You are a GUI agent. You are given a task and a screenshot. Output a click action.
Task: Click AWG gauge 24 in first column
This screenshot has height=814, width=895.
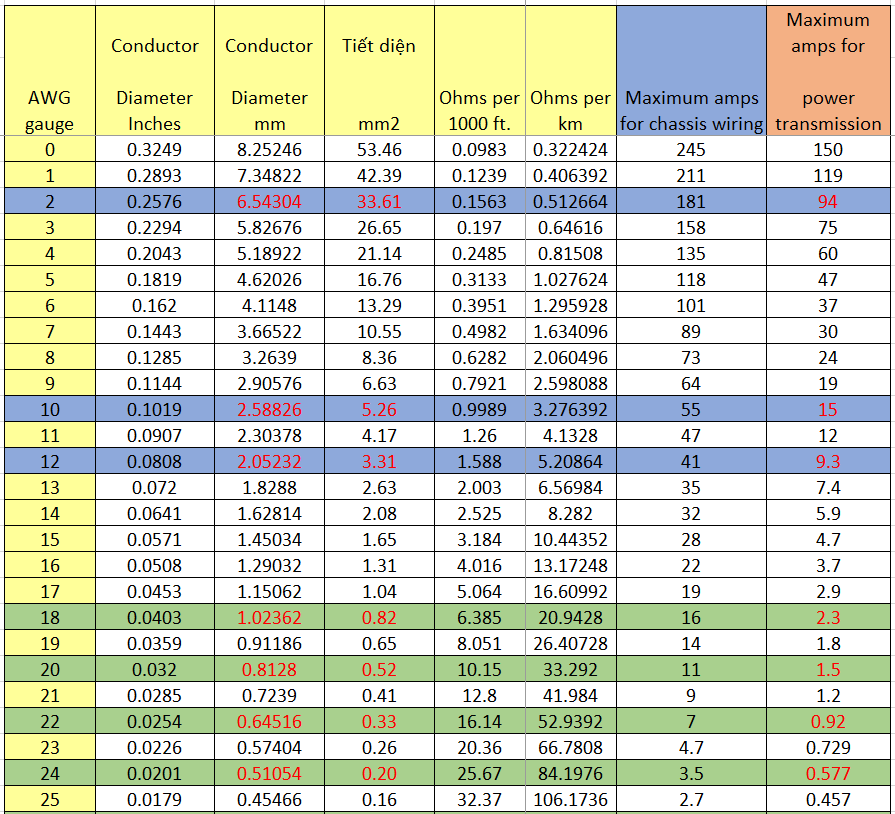[50, 773]
